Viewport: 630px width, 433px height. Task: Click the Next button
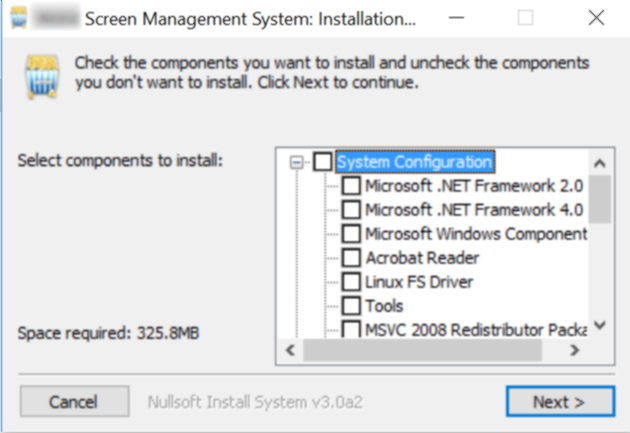click(x=560, y=402)
